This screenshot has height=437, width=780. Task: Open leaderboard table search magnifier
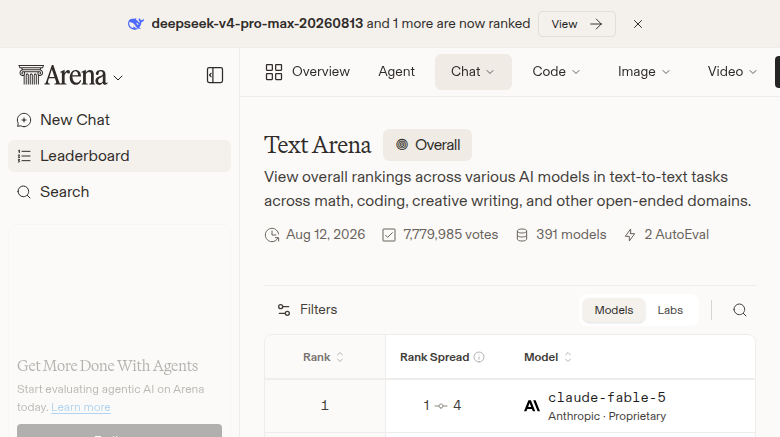740,310
